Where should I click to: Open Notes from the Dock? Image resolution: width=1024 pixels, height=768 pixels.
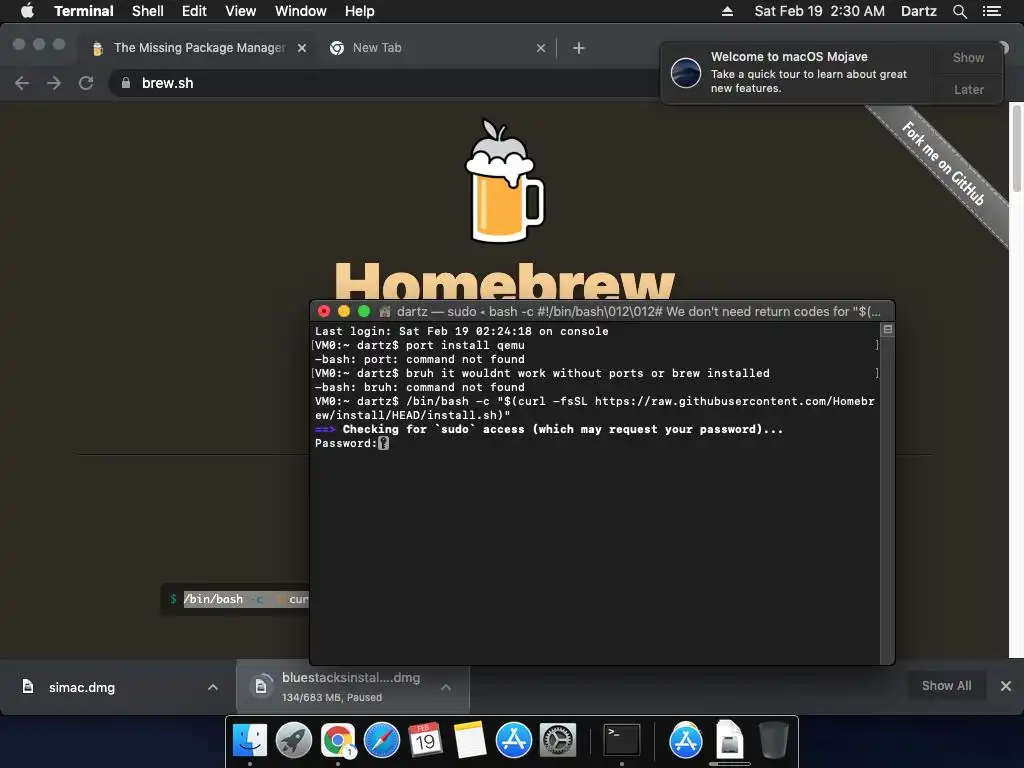click(469, 740)
